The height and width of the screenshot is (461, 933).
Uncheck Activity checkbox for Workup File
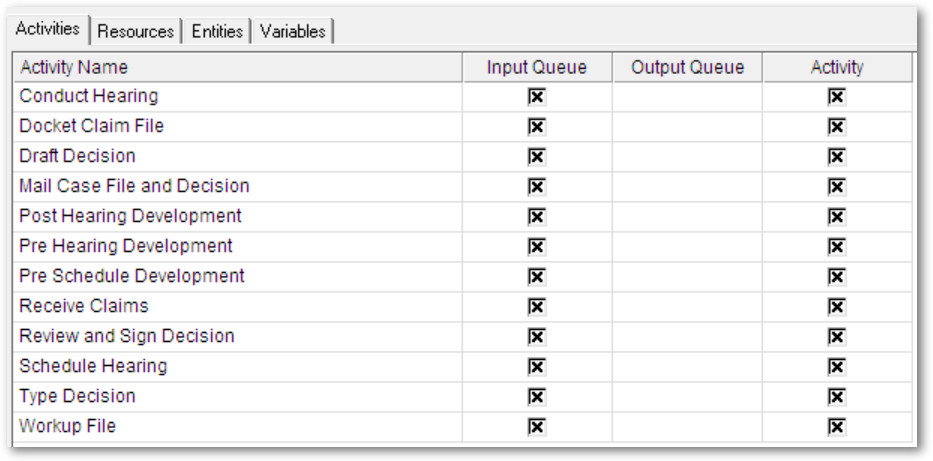(x=837, y=426)
